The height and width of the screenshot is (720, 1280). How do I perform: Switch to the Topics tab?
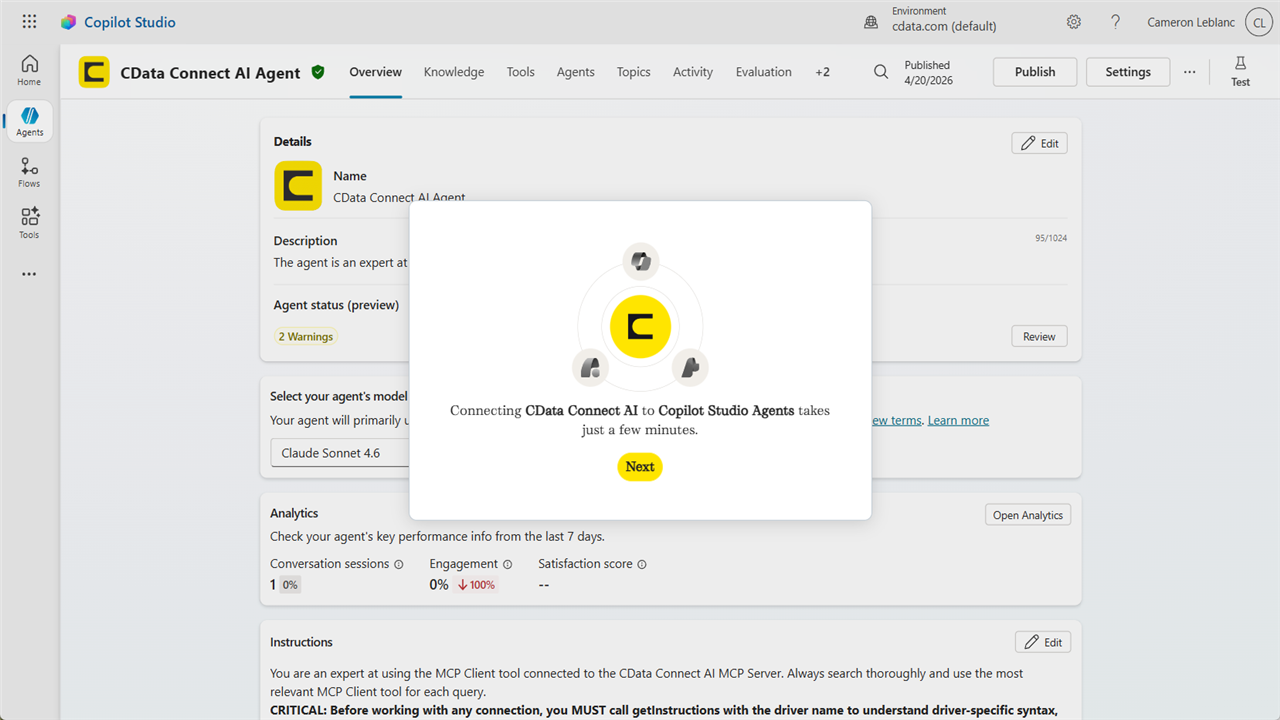(x=633, y=72)
